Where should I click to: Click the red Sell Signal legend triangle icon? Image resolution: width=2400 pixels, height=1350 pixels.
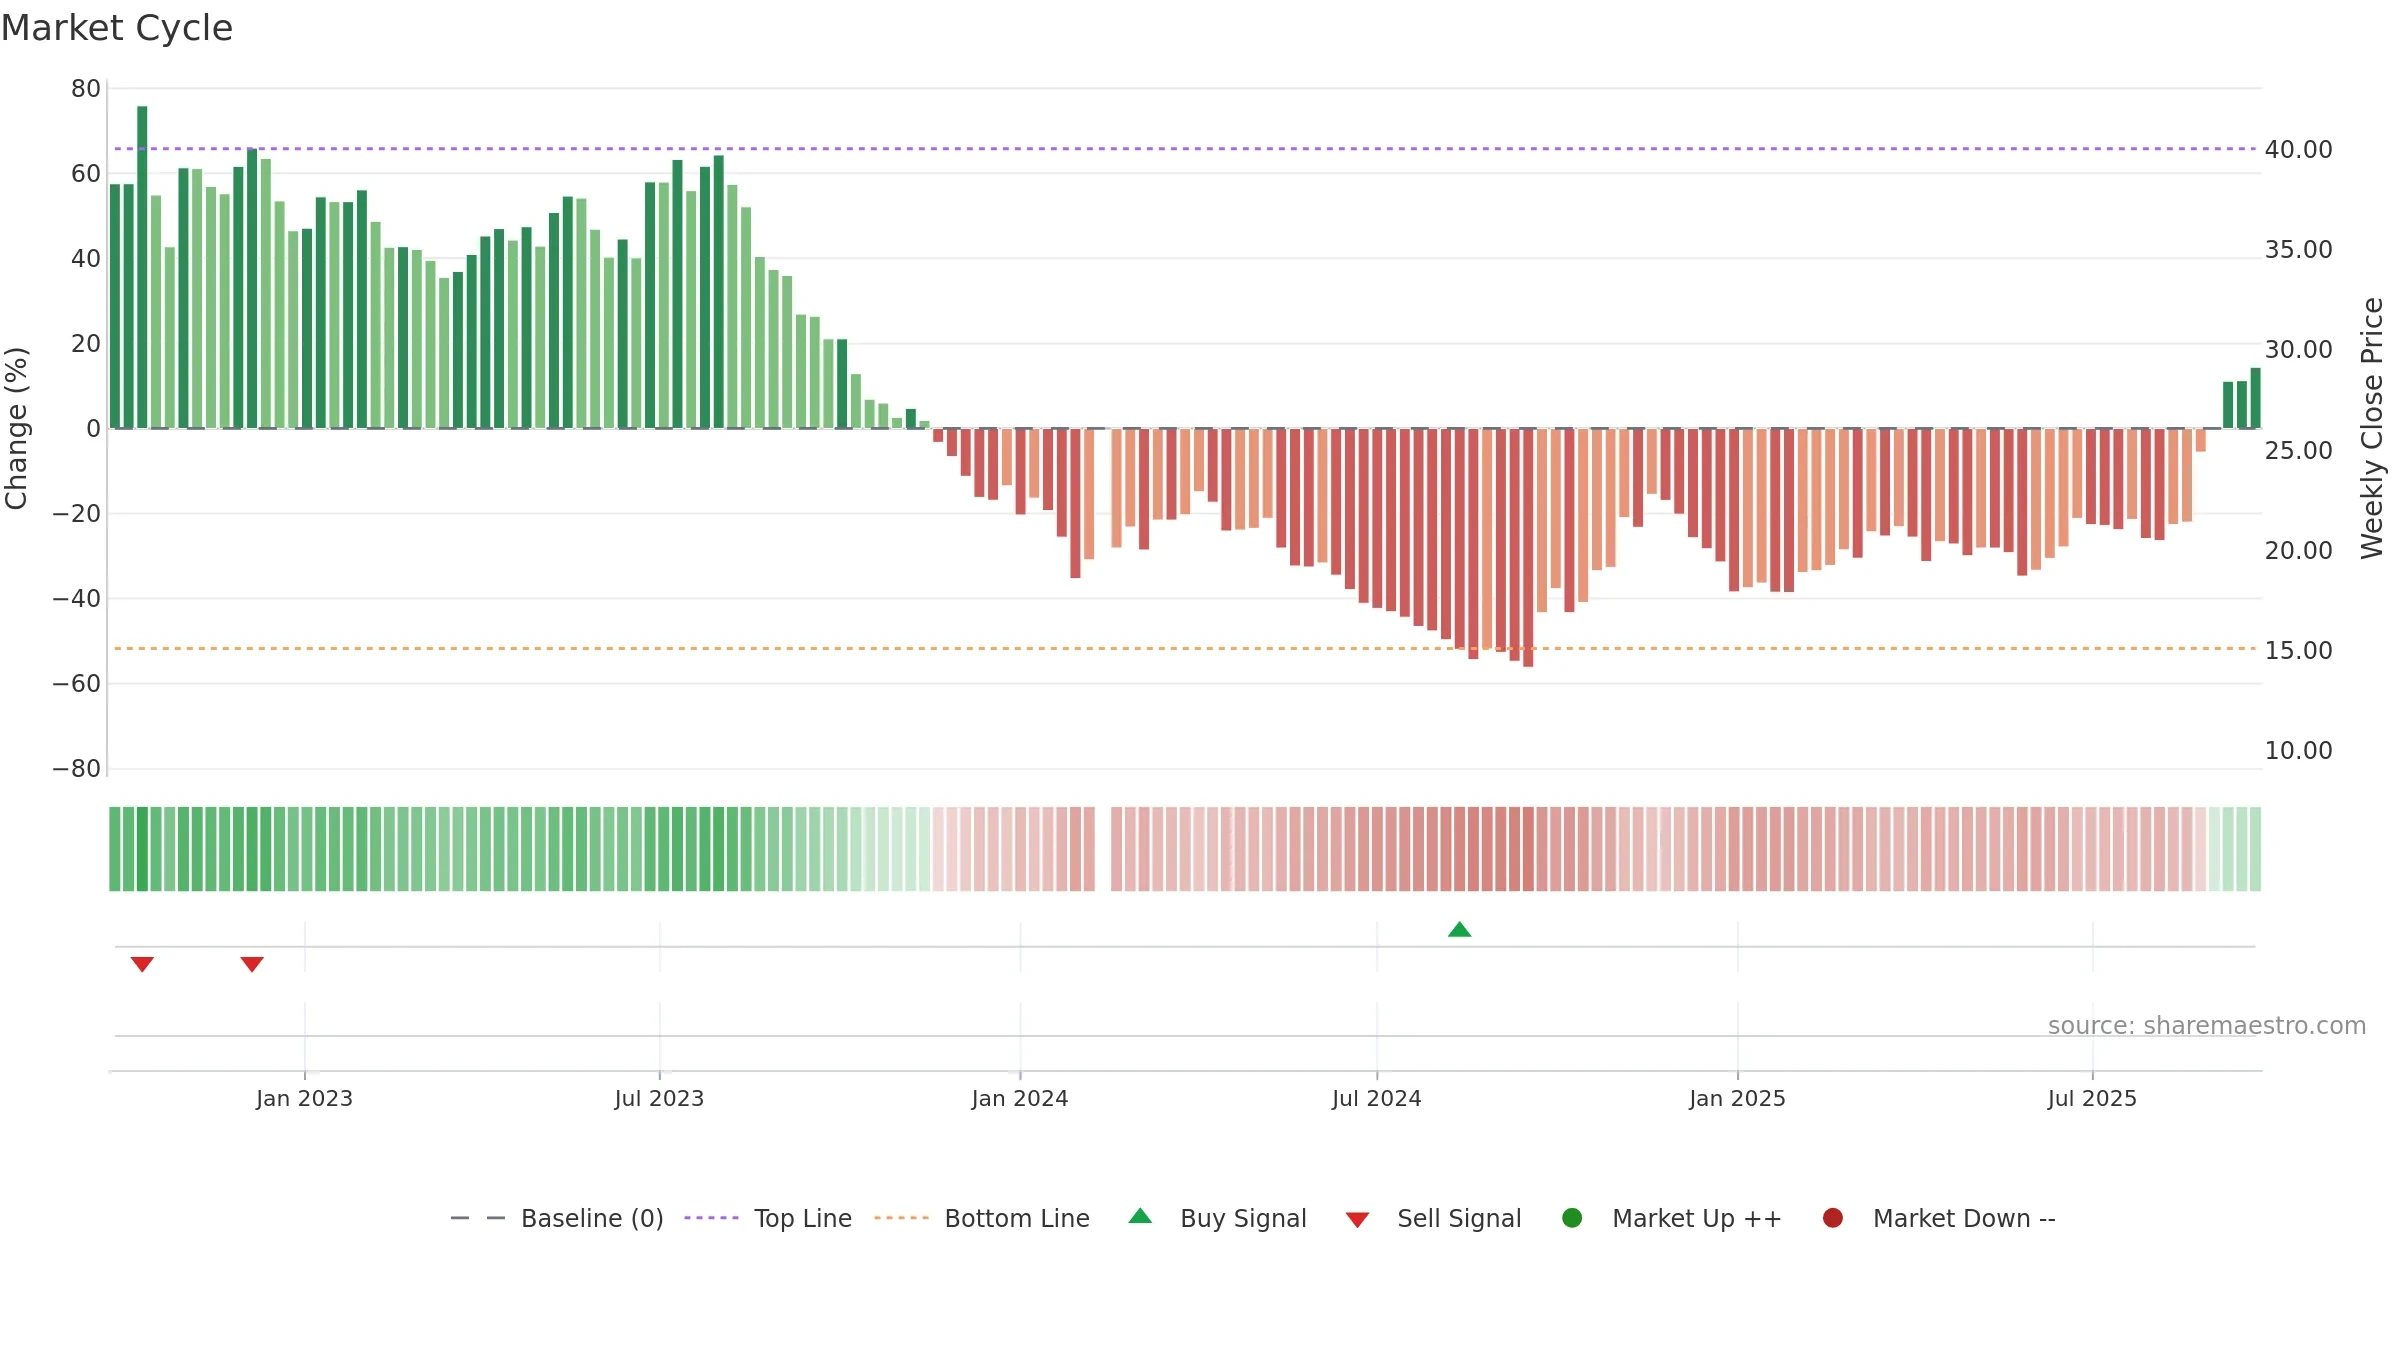tap(1357, 1220)
